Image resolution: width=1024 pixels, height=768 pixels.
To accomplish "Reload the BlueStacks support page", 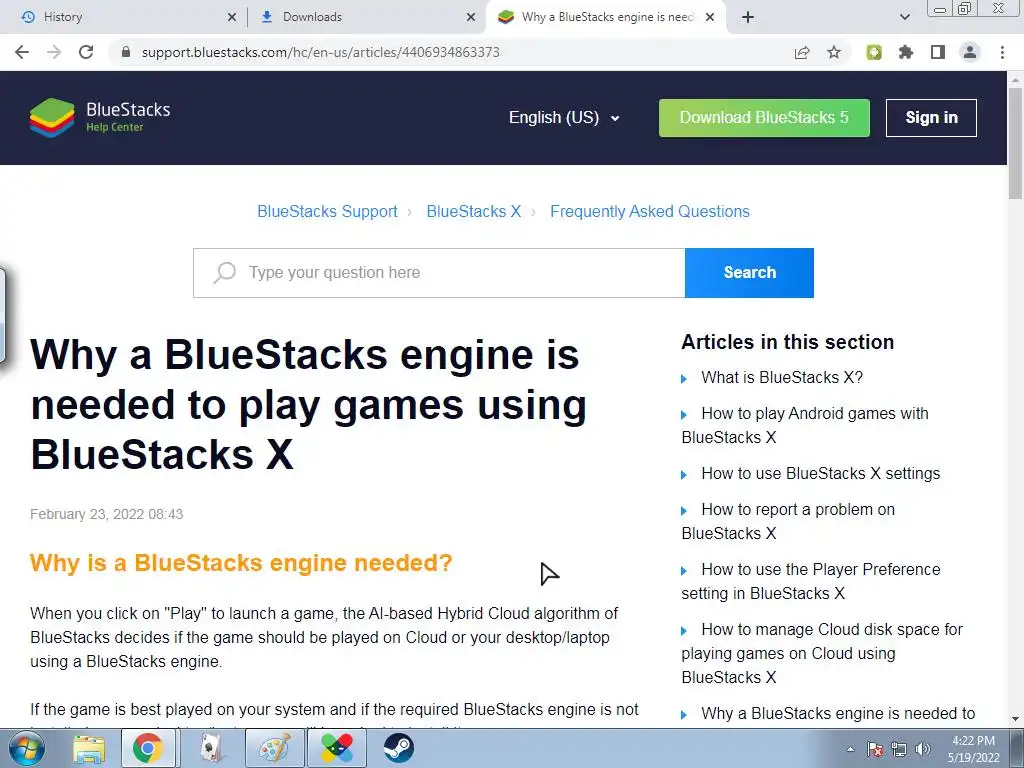I will pos(86,52).
